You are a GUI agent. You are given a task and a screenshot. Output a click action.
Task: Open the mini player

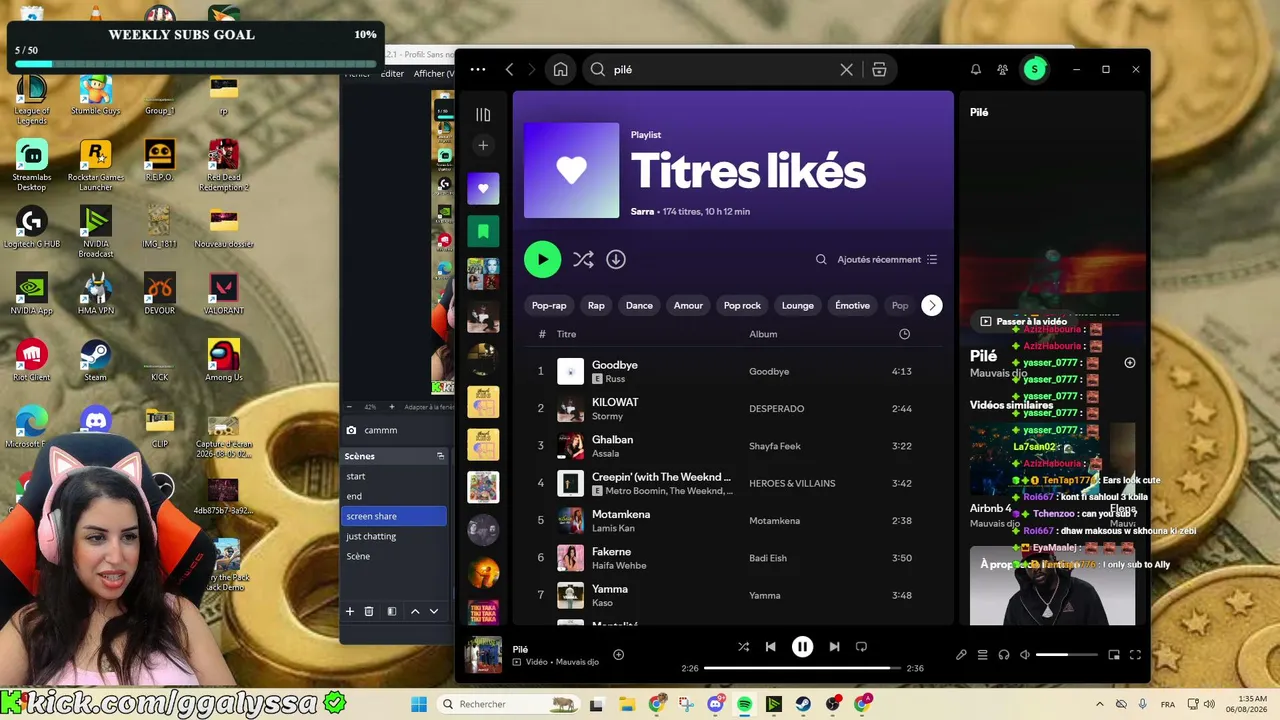tap(1114, 655)
